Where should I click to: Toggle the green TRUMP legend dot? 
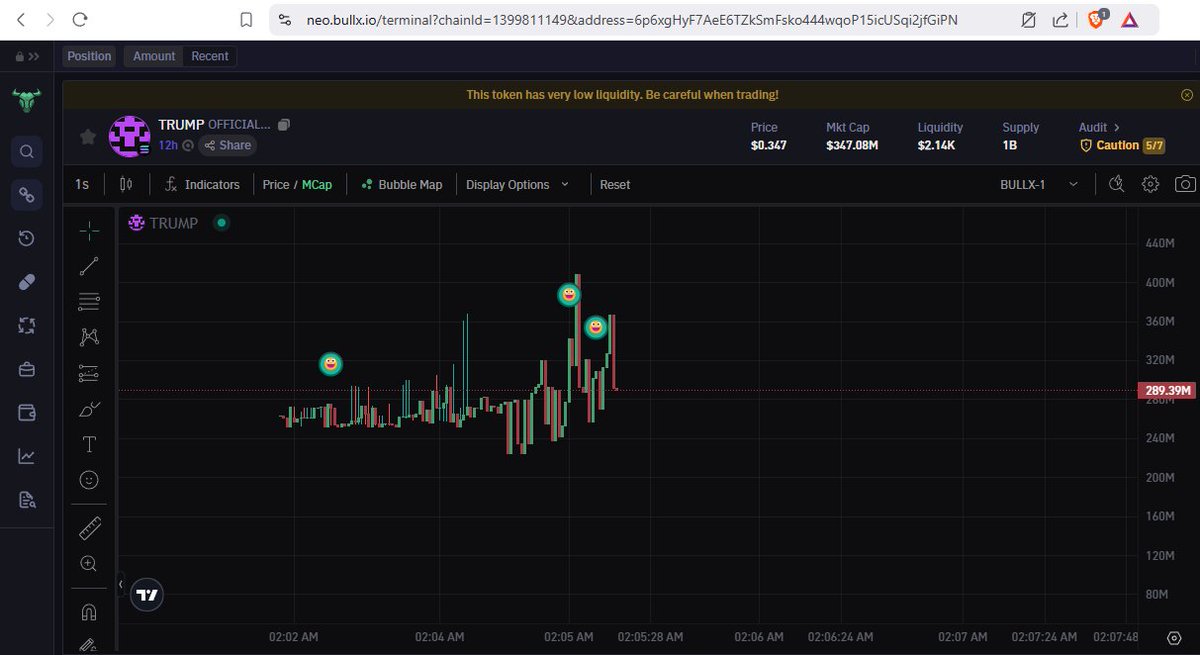(x=222, y=223)
